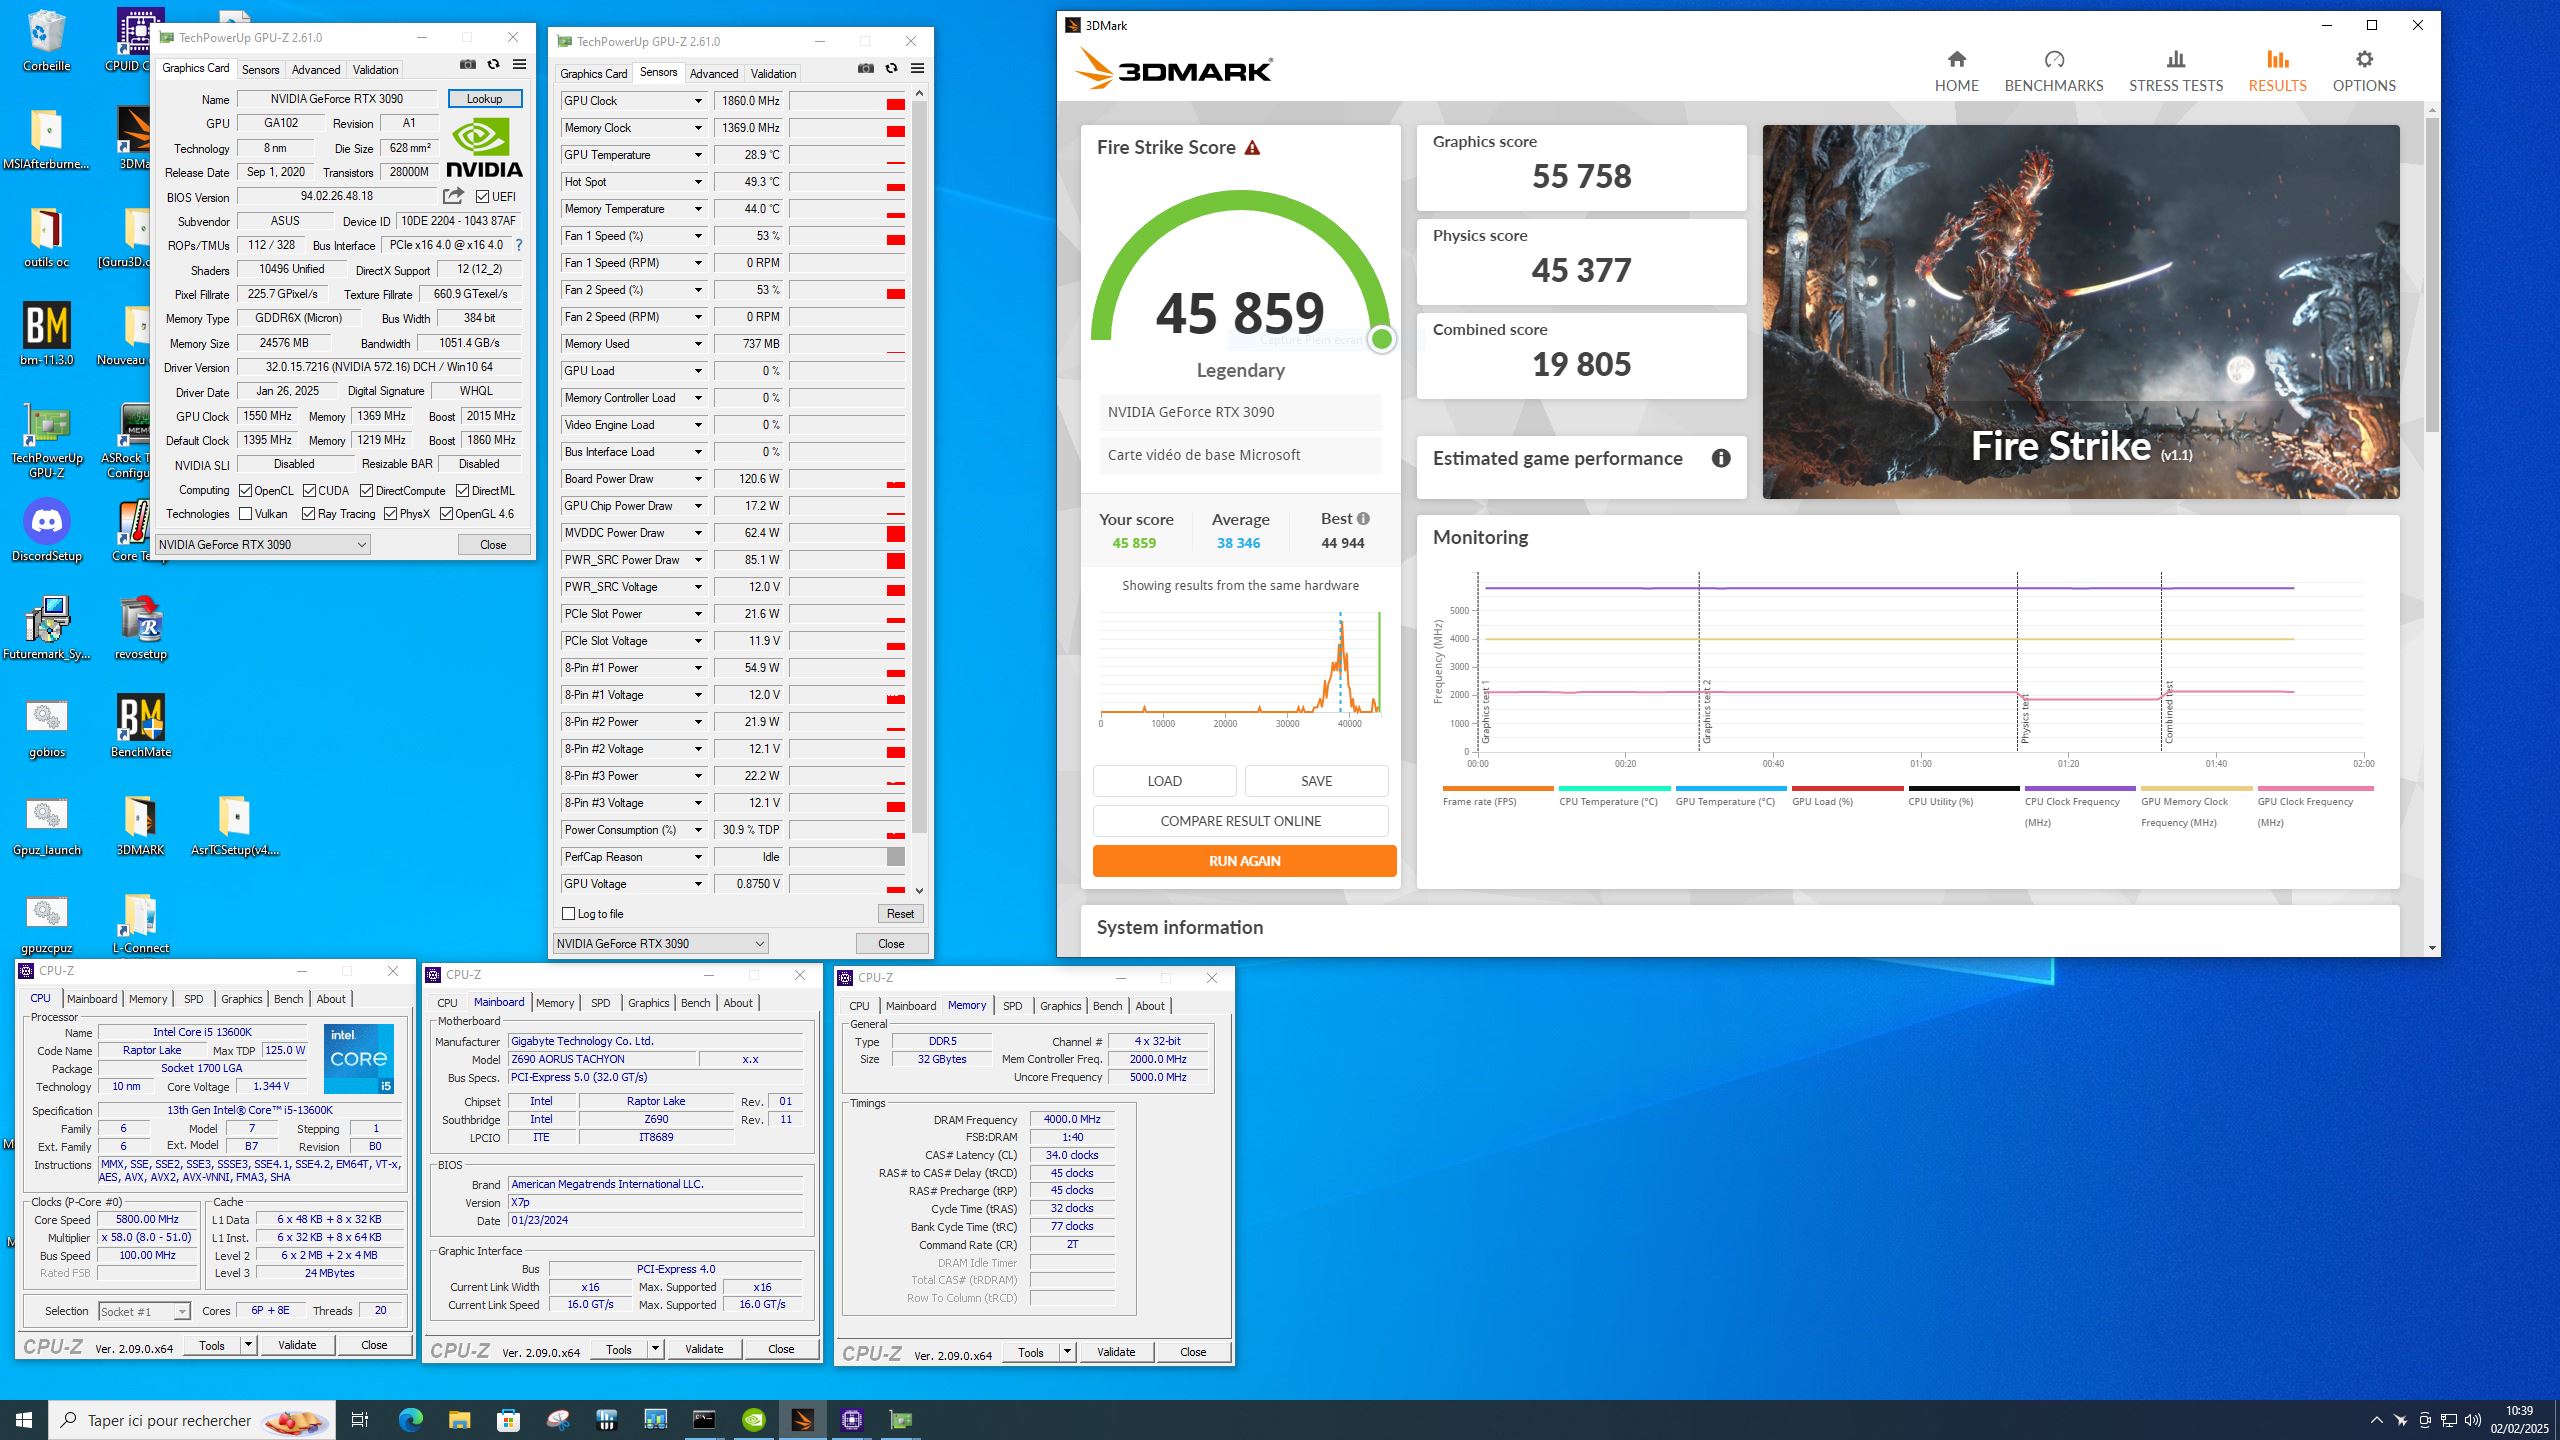The image size is (2560, 1440).
Task: Click the Windows search box in the taskbar
Action: [192, 1420]
